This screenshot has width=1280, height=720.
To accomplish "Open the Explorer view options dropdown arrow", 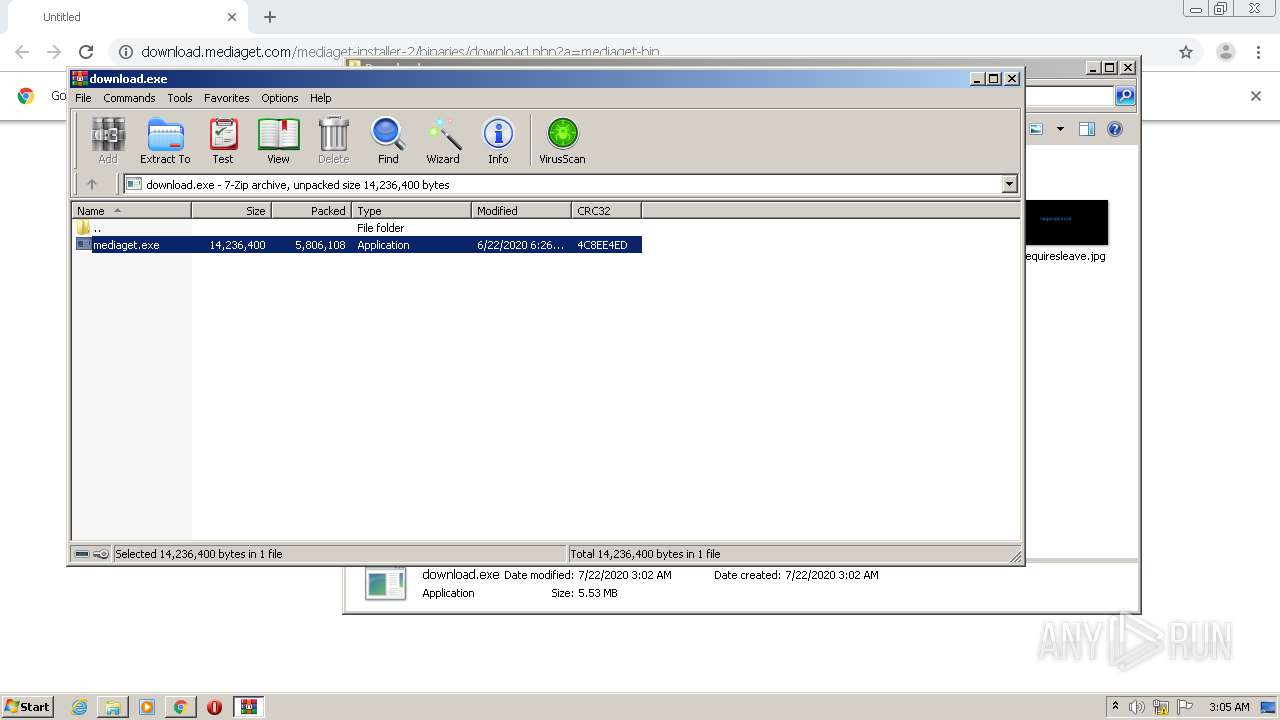I will [x=1060, y=129].
